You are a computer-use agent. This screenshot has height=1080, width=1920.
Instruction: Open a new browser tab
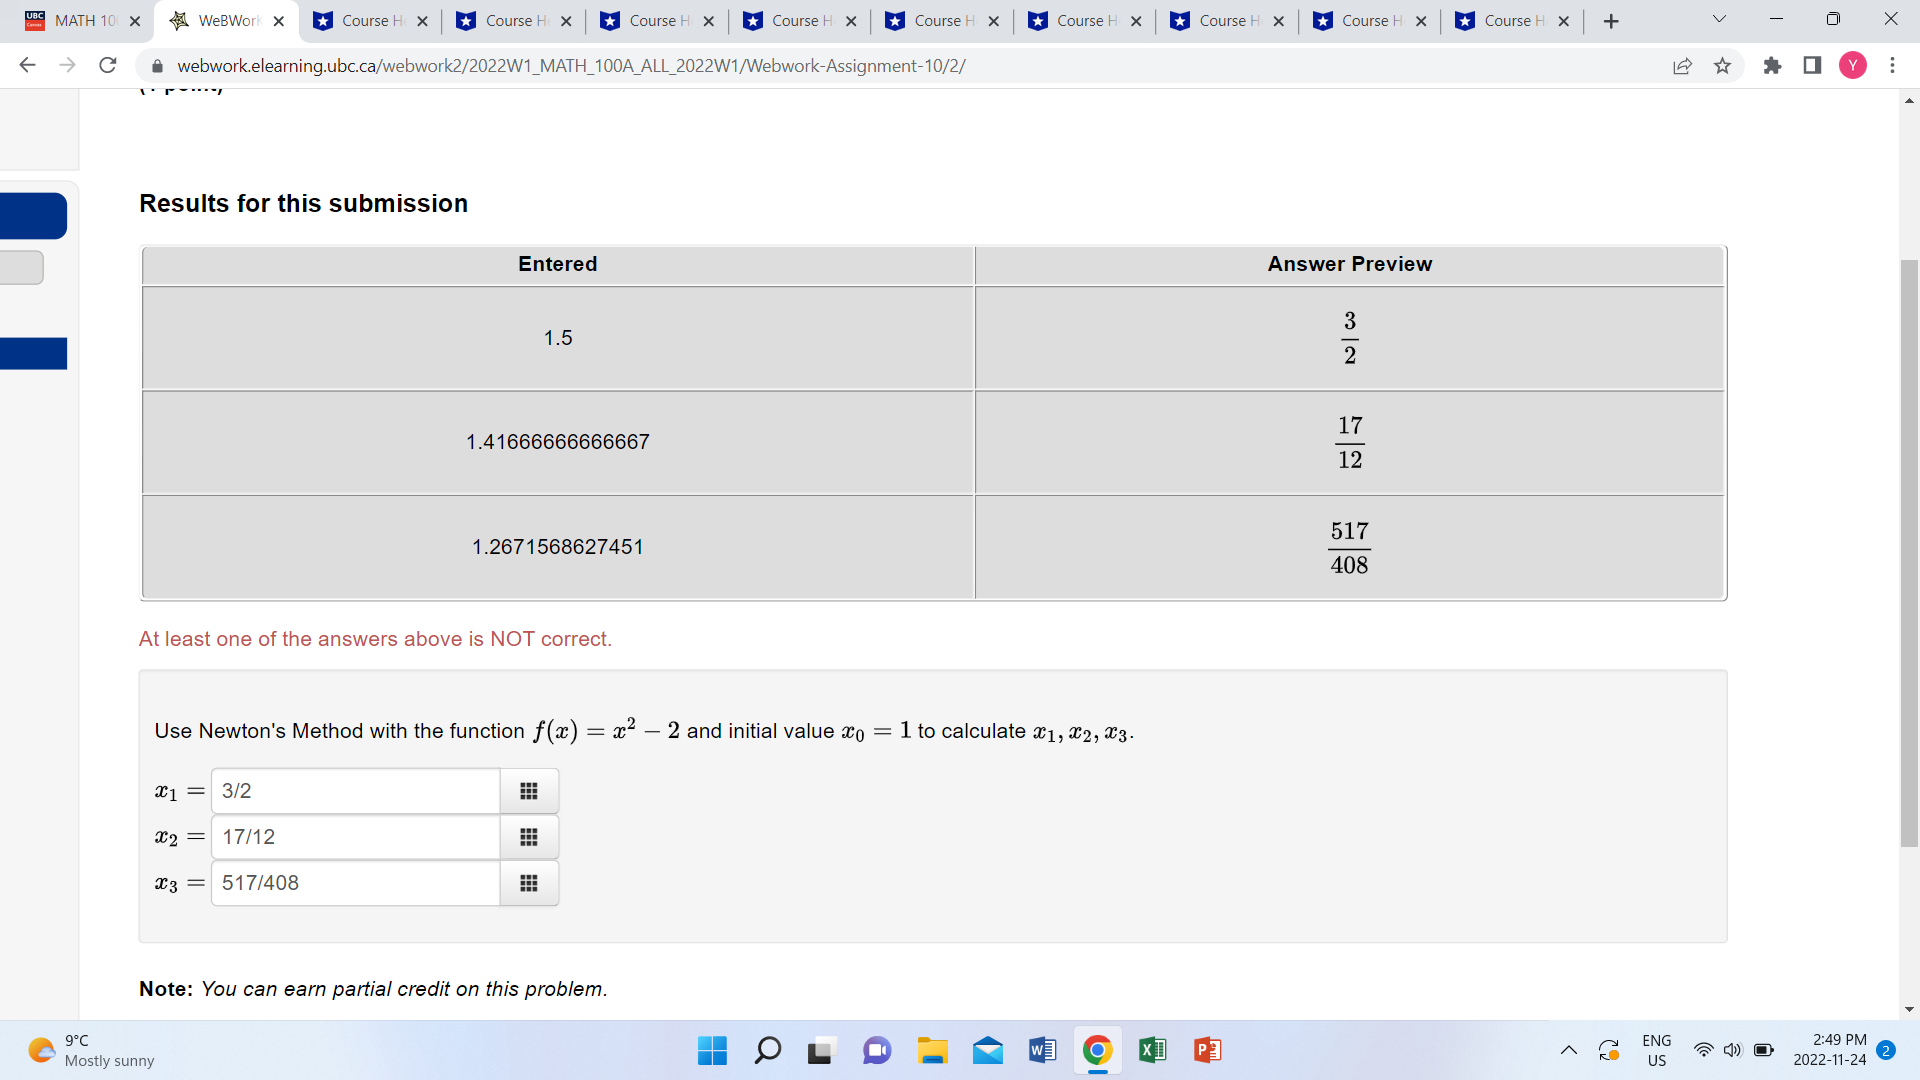pyautogui.click(x=1609, y=20)
